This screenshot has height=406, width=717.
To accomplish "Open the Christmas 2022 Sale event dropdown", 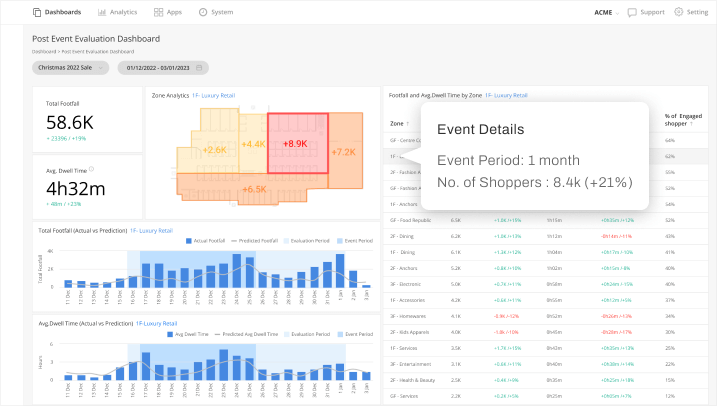I will pyautogui.click(x=70, y=68).
